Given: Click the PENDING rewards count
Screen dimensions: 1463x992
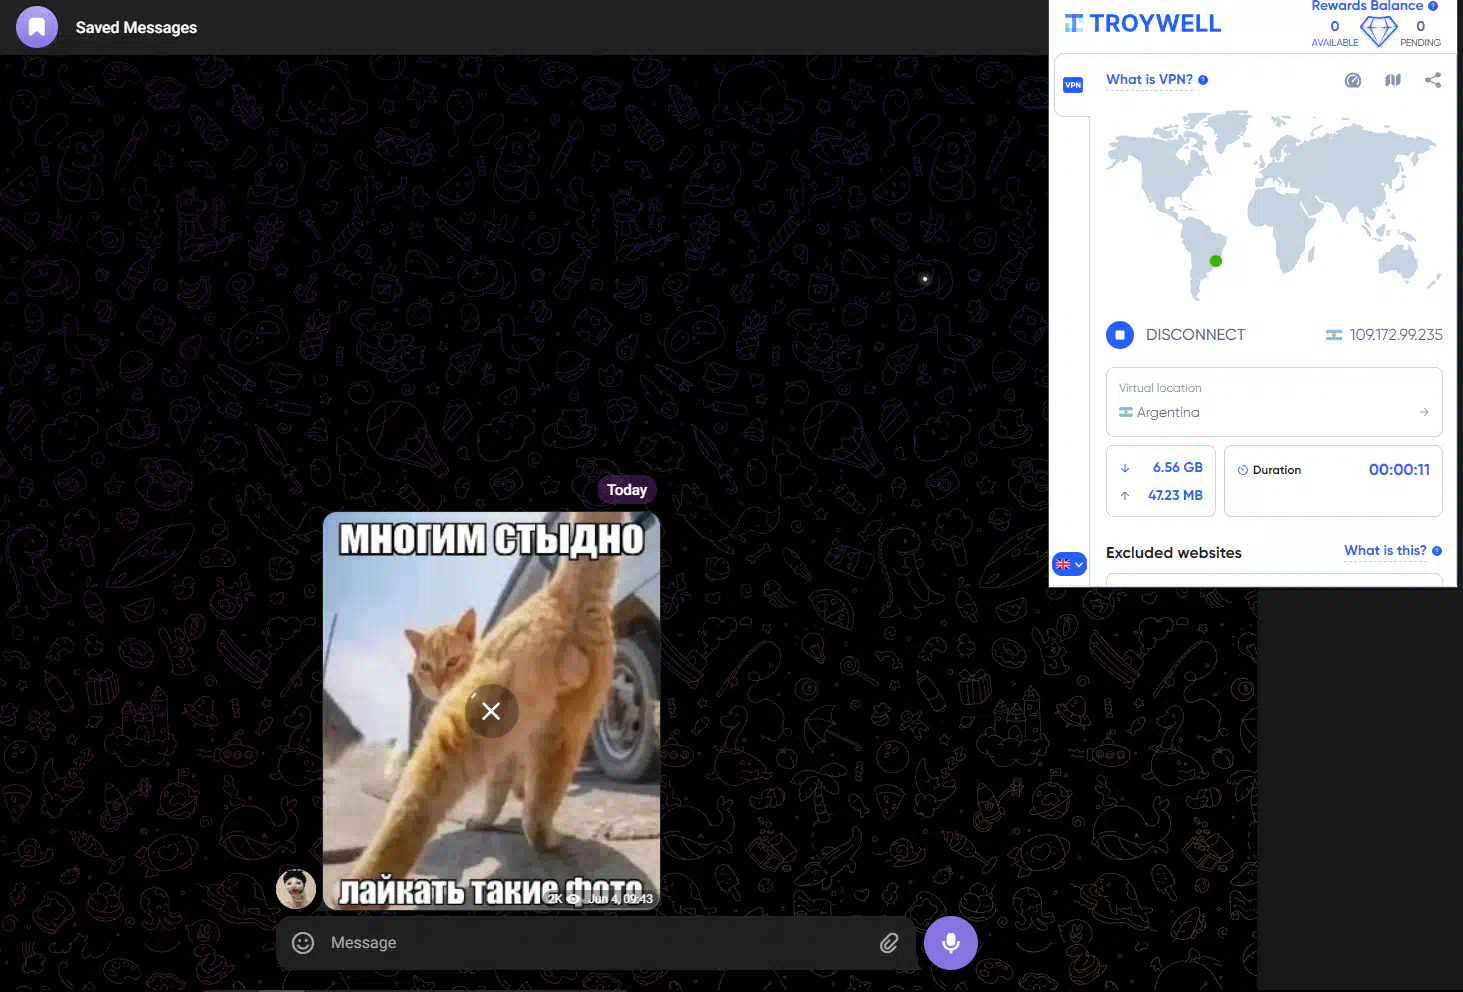Looking at the screenshot, I should pyautogui.click(x=1421, y=27).
